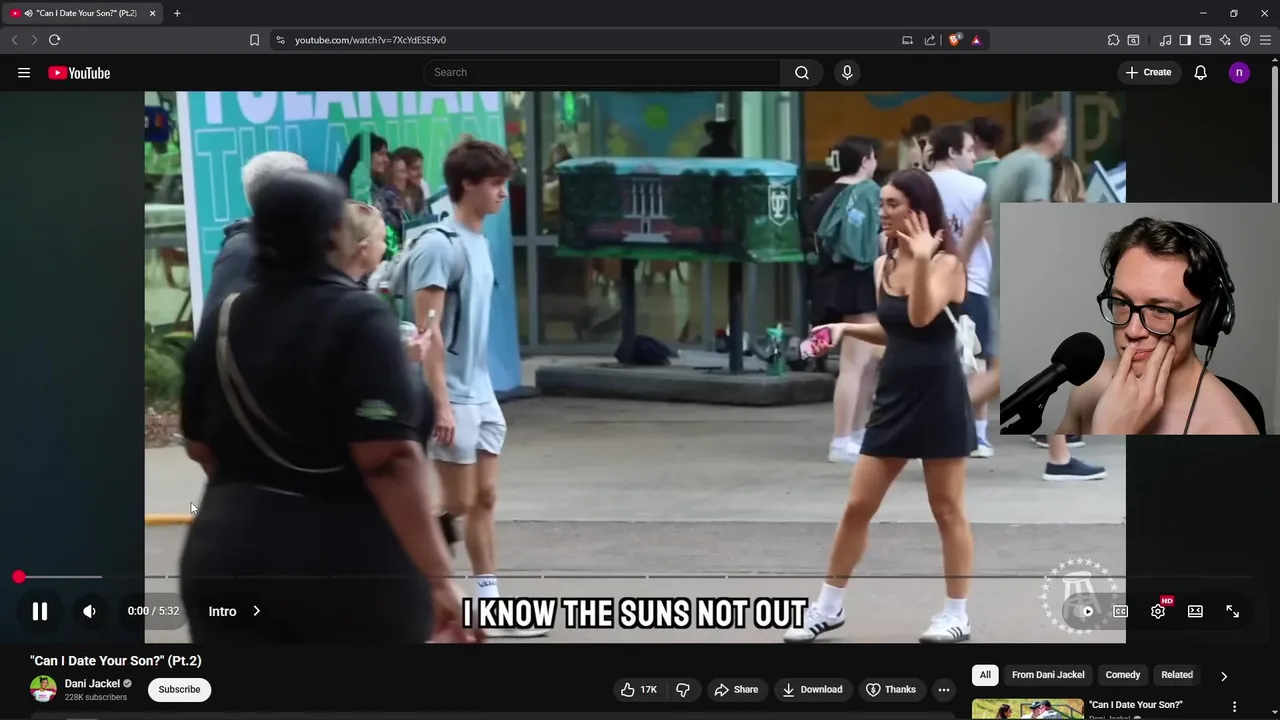The height and width of the screenshot is (720, 1280).
Task: Select the From Dani Jackel chip
Action: click(x=1048, y=675)
